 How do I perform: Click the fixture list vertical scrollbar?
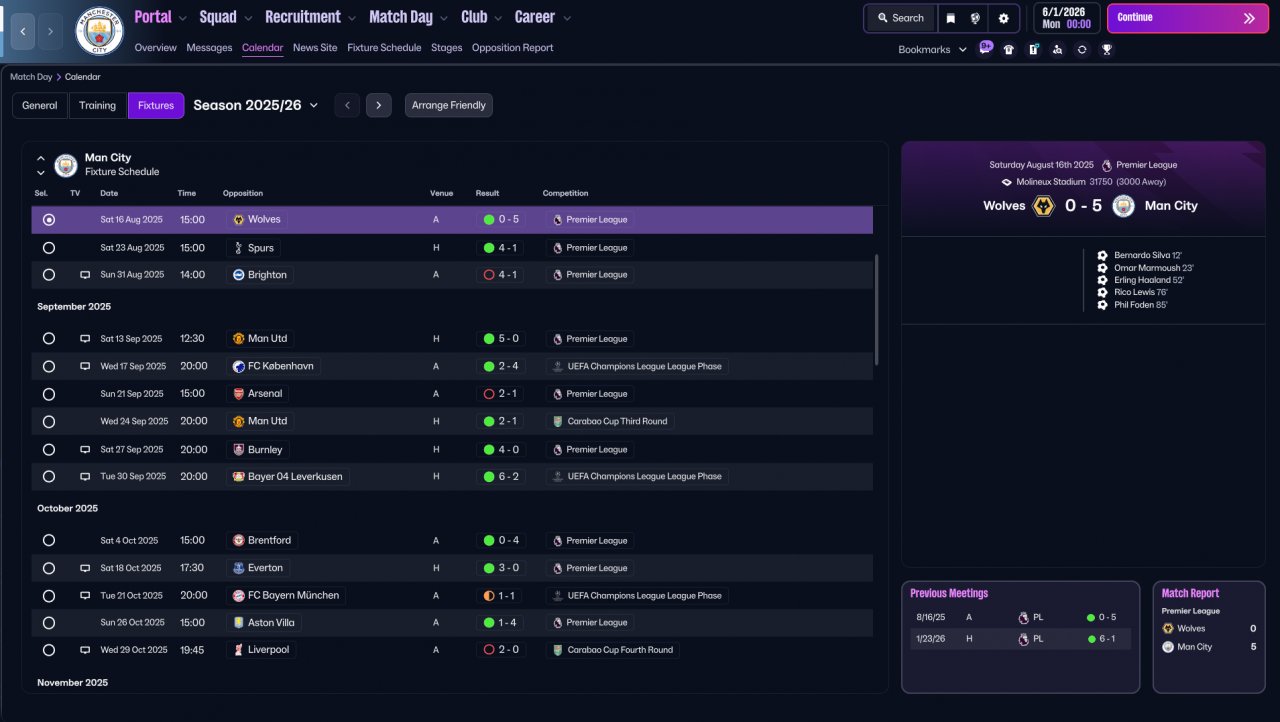878,309
